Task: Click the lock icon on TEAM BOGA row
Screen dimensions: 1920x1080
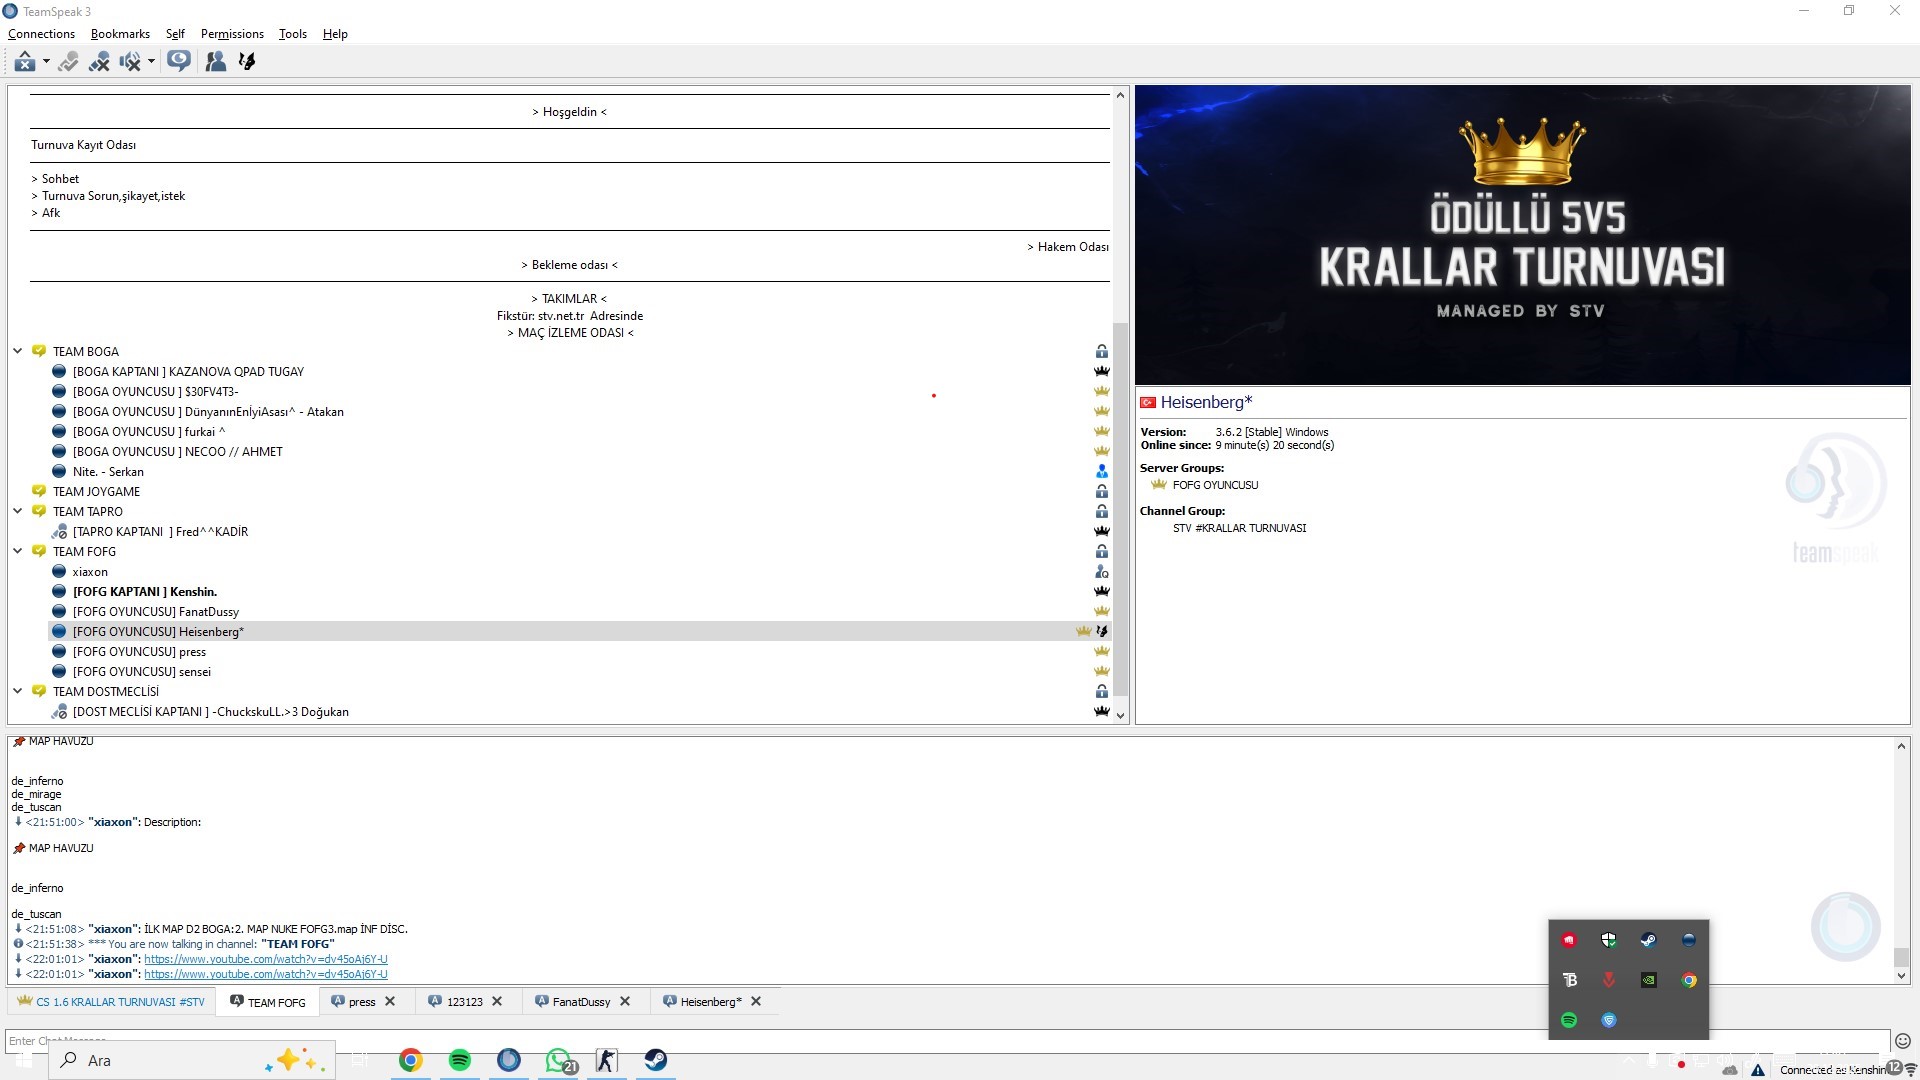Action: coord(1101,351)
